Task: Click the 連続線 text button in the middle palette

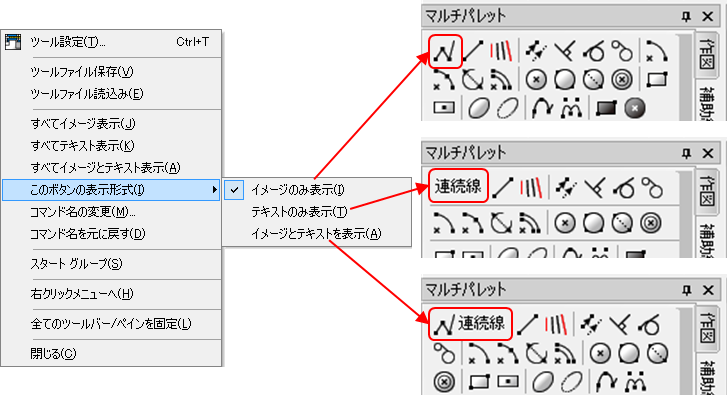Action: (x=458, y=186)
